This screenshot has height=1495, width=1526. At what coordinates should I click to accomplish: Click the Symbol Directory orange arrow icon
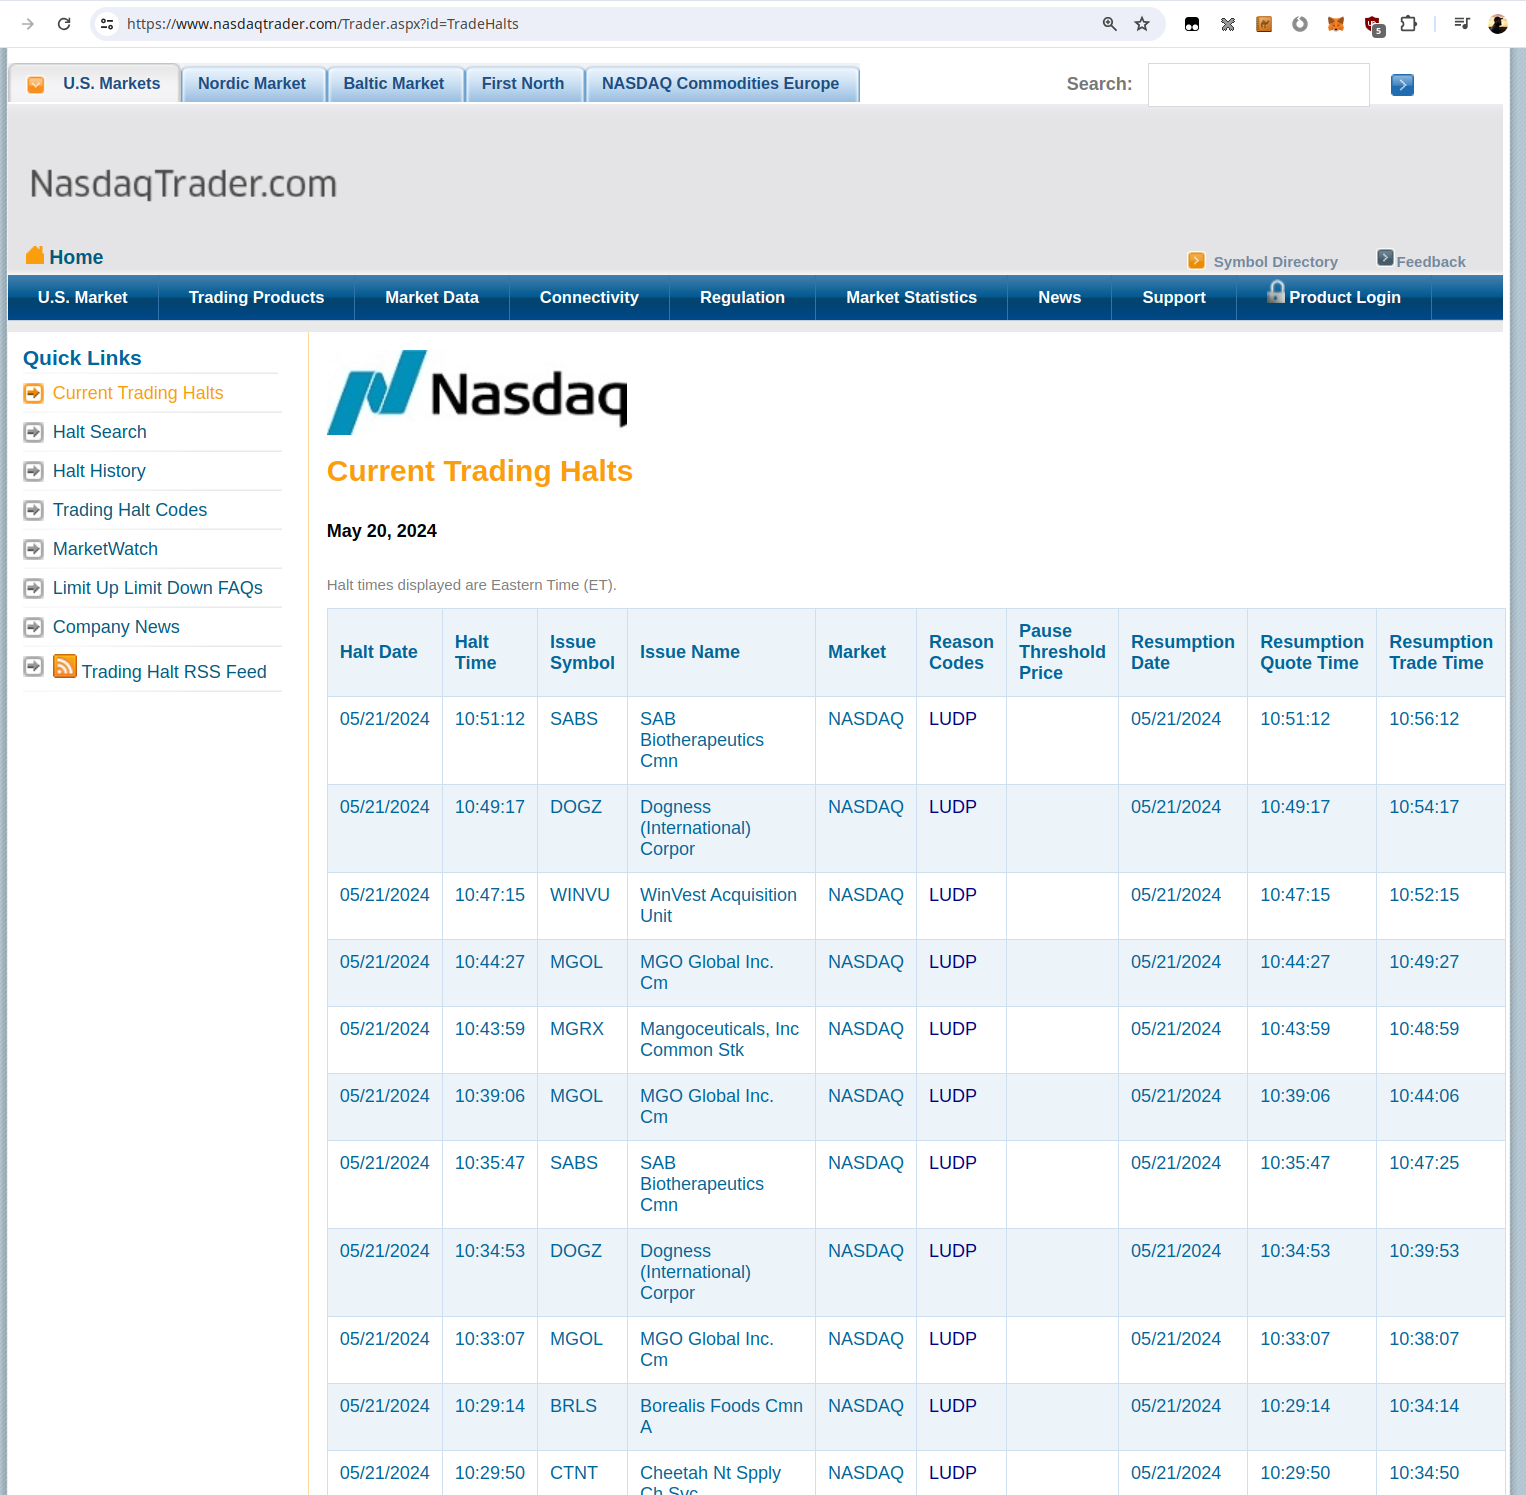1196,261
